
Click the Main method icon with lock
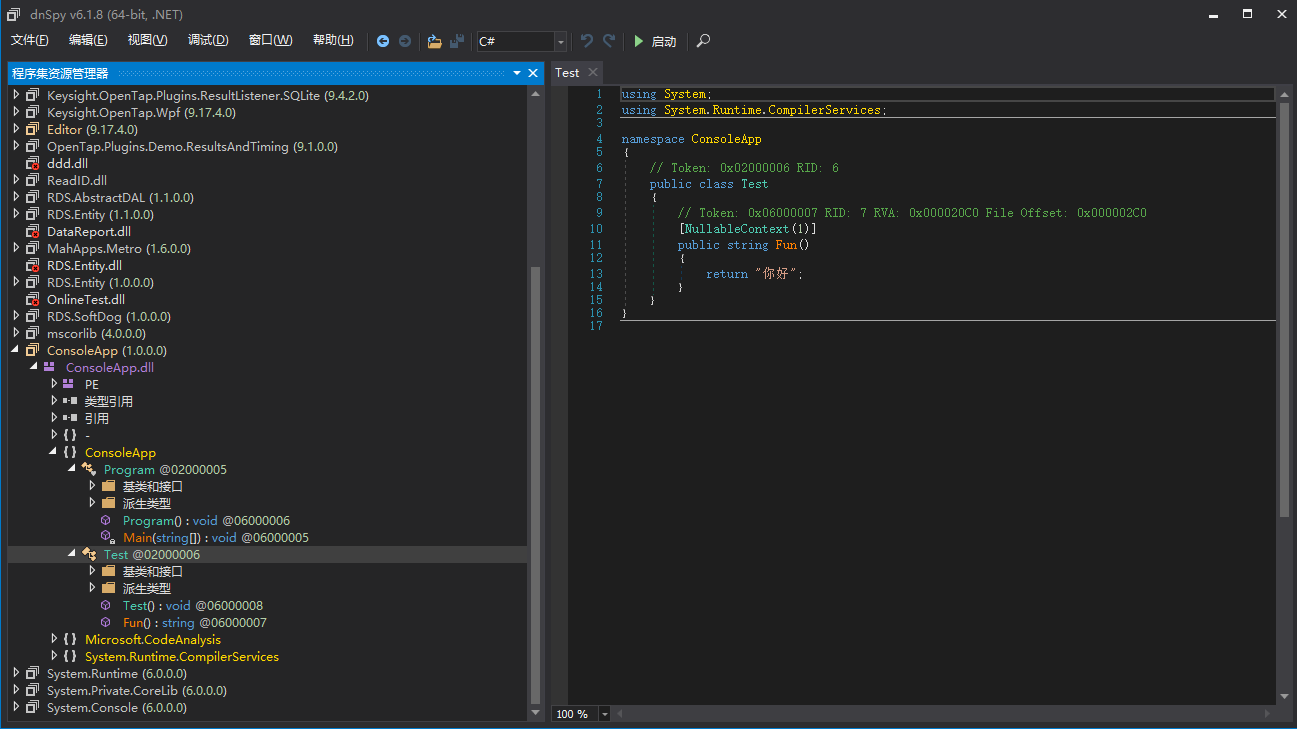click(107, 537)
